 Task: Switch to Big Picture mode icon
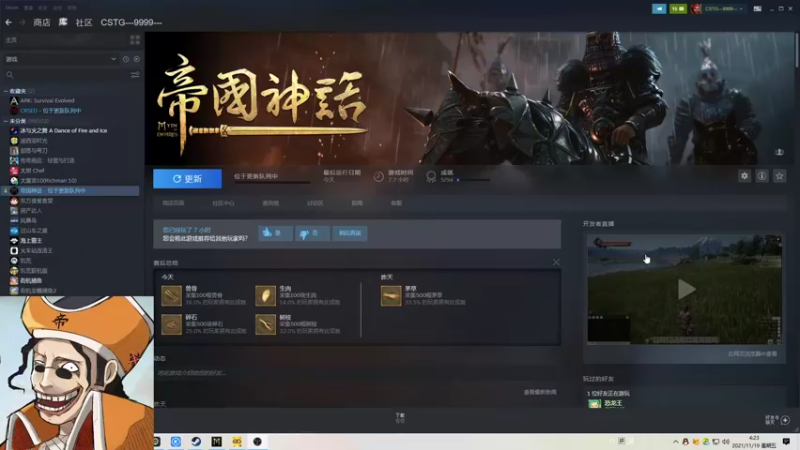pos(758,9)
